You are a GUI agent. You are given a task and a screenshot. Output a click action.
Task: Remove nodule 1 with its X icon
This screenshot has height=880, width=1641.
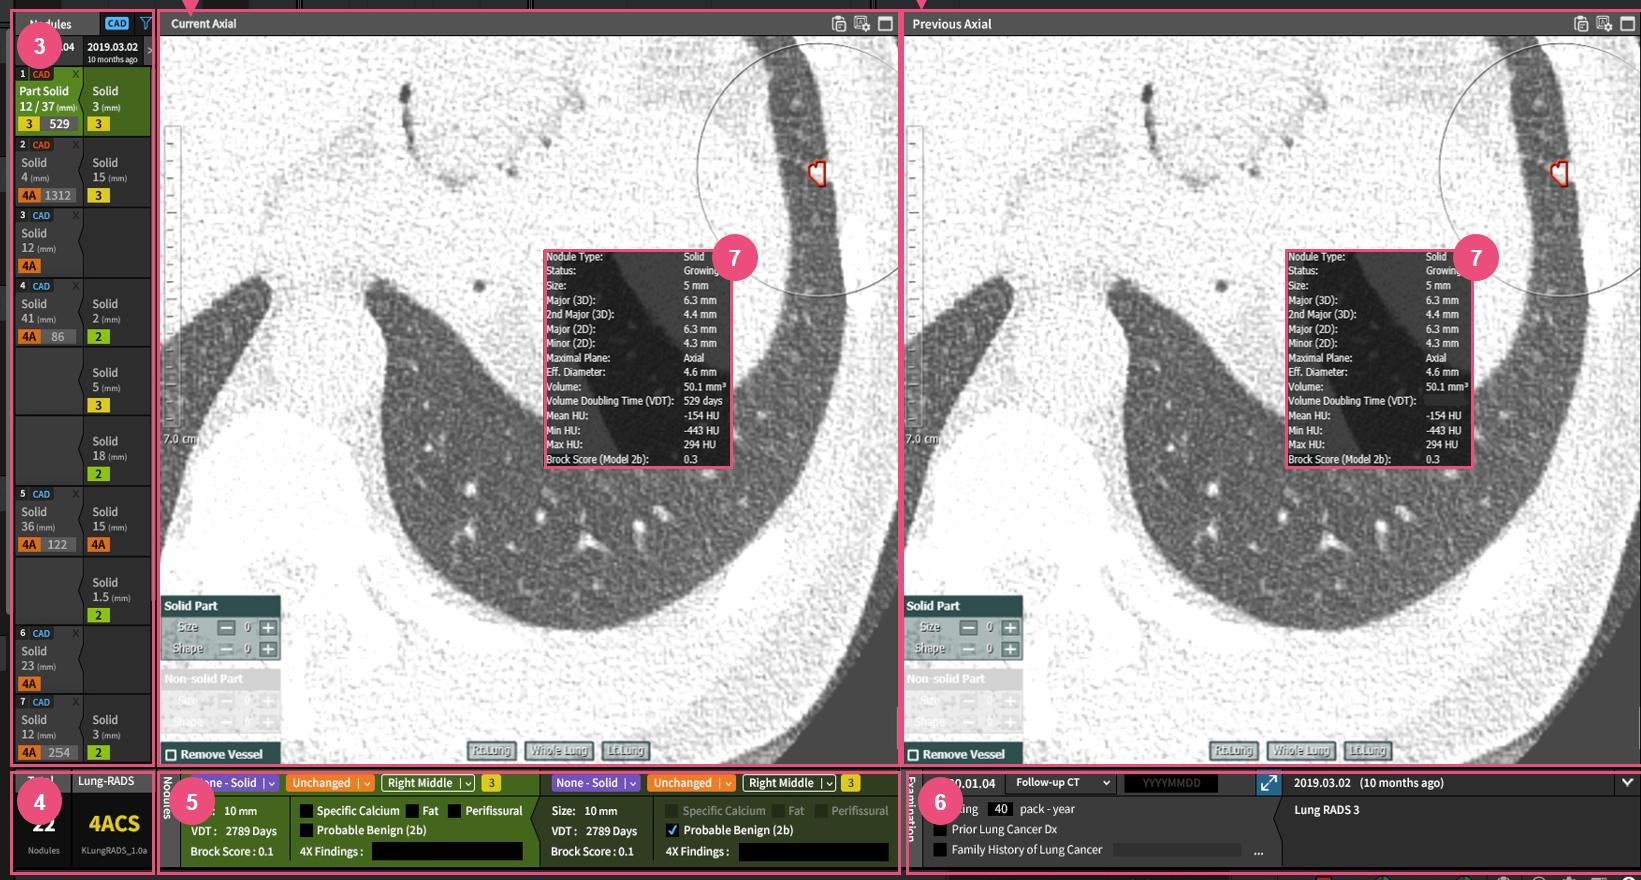75,74
